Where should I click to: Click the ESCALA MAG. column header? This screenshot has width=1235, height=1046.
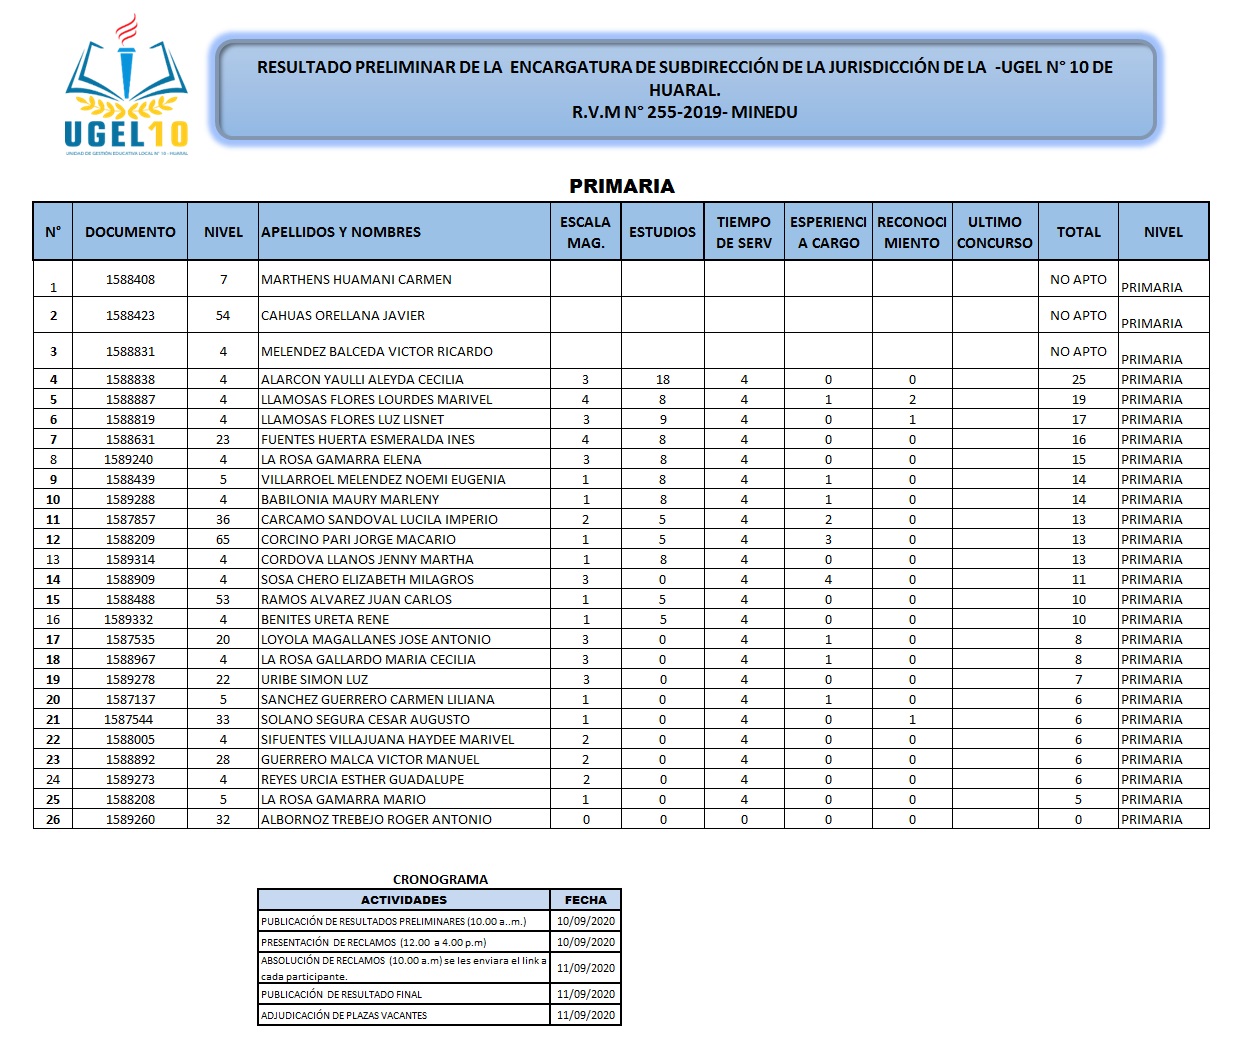coord(585,232)
